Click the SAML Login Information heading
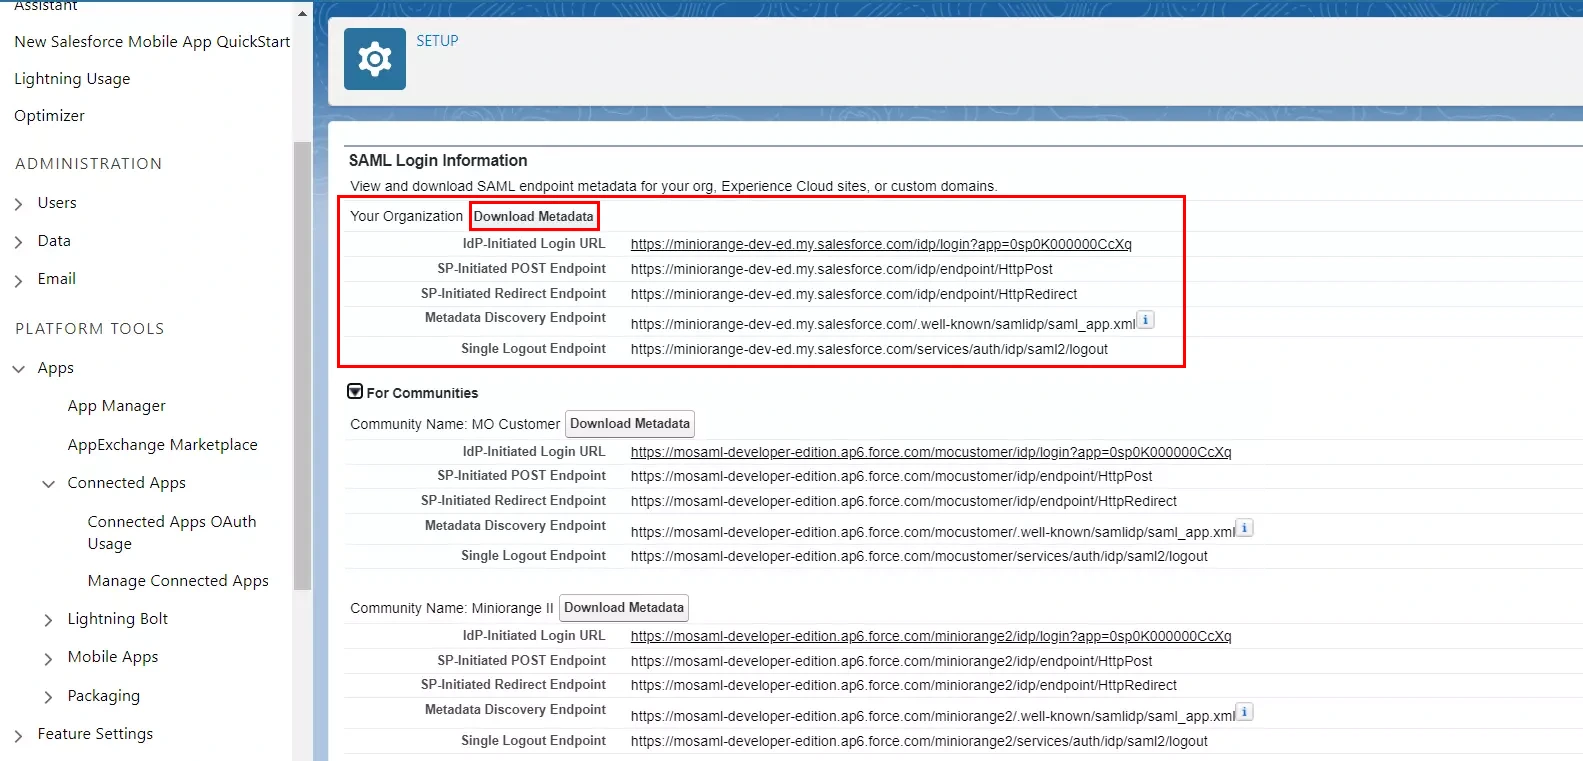Image resolution: width=1583 pixels, height=761 pixels. pyautogui.click(x=438, y=160)
